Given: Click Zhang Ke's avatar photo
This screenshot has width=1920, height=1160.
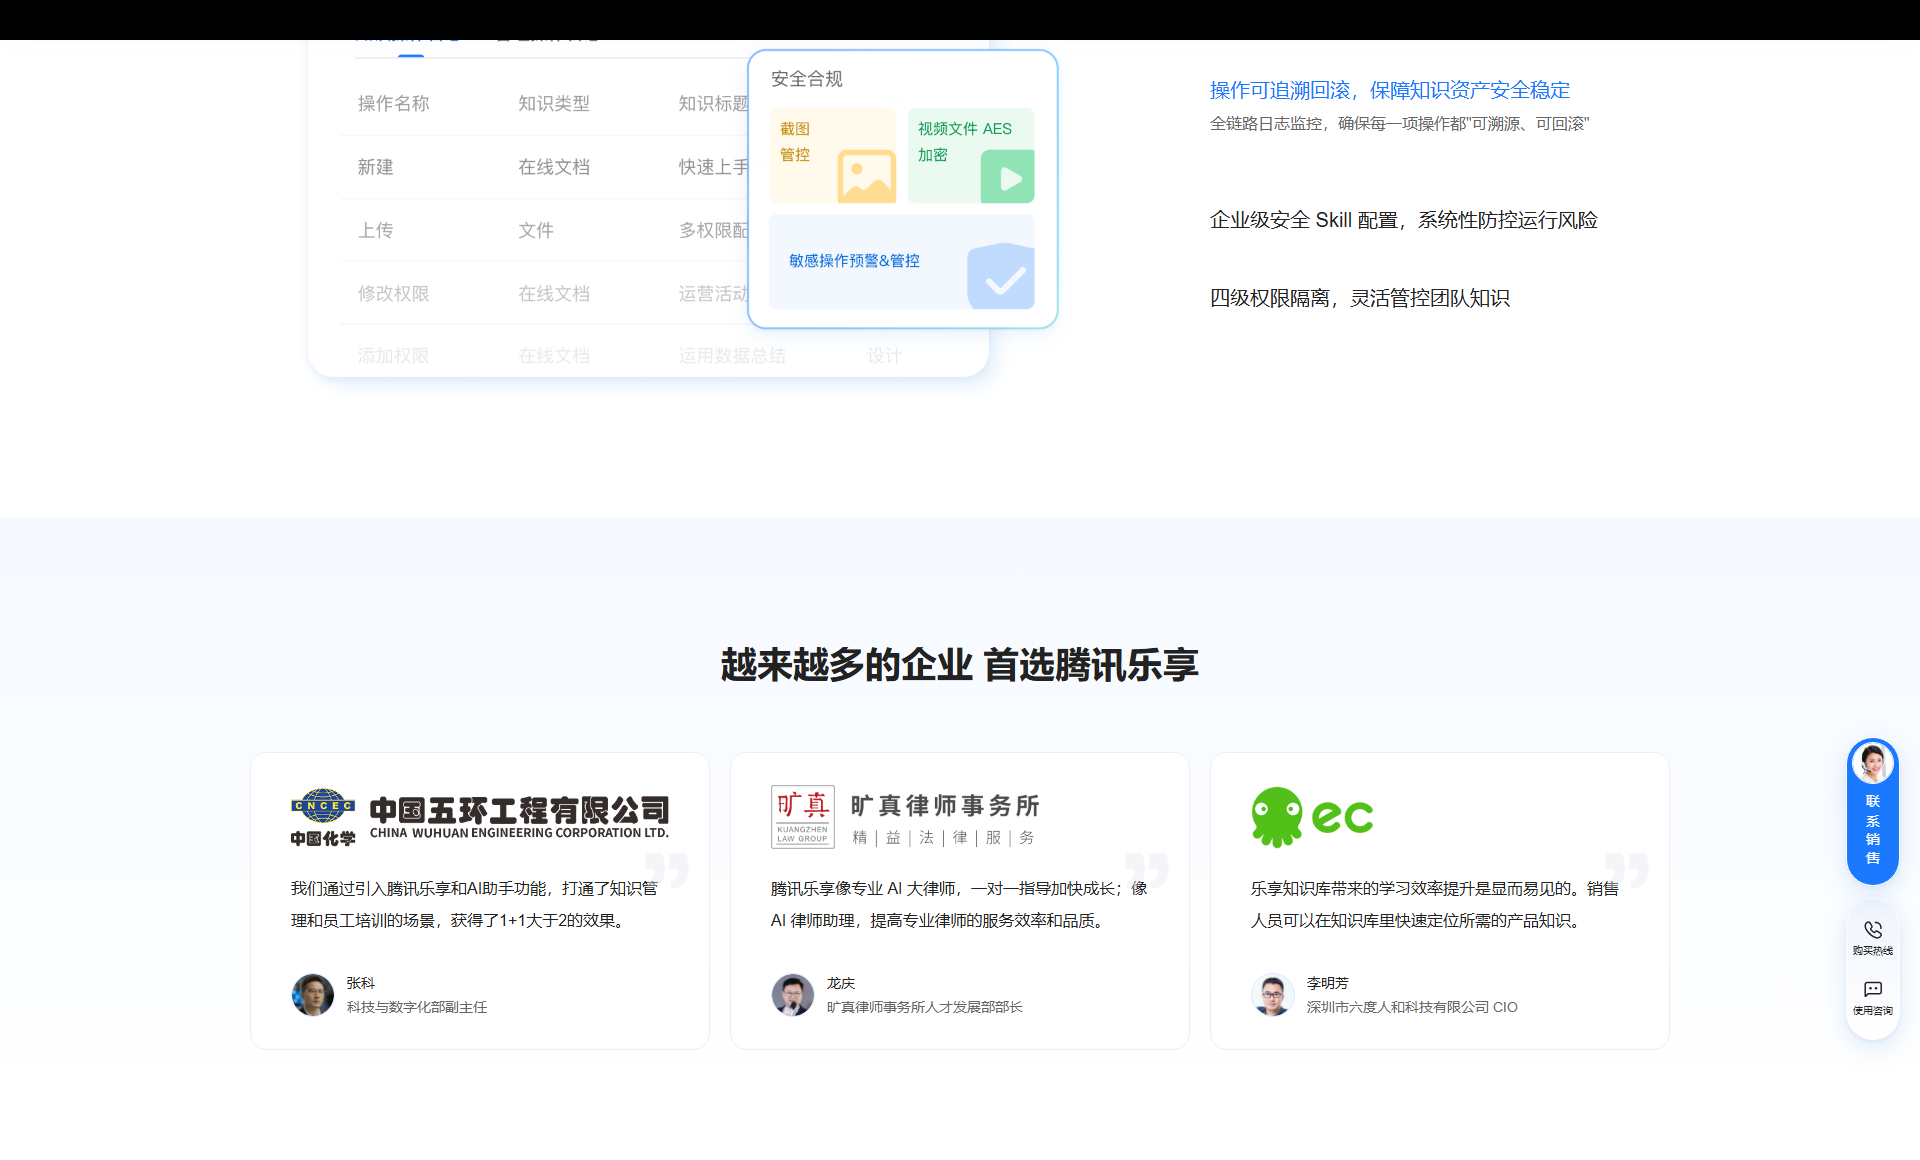Looking at the screenshot, I should pos(313,995).
